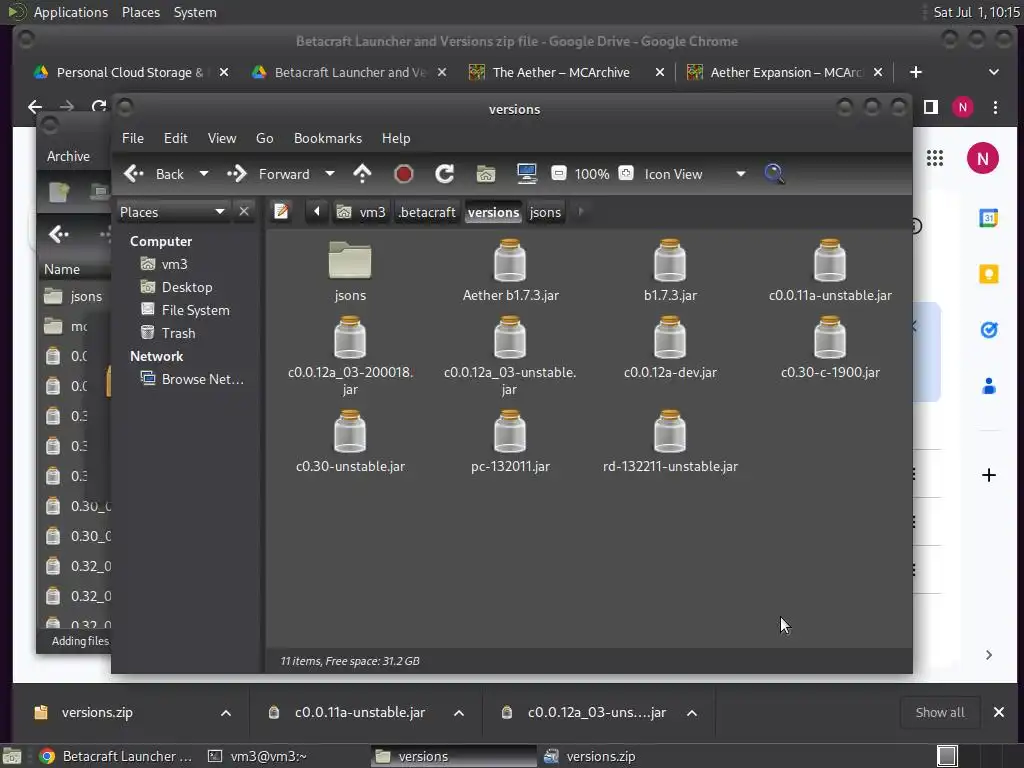This screenshot has height=768, width=1024.
Task: Select the jsons path bar button
Action: click(545, 212)
